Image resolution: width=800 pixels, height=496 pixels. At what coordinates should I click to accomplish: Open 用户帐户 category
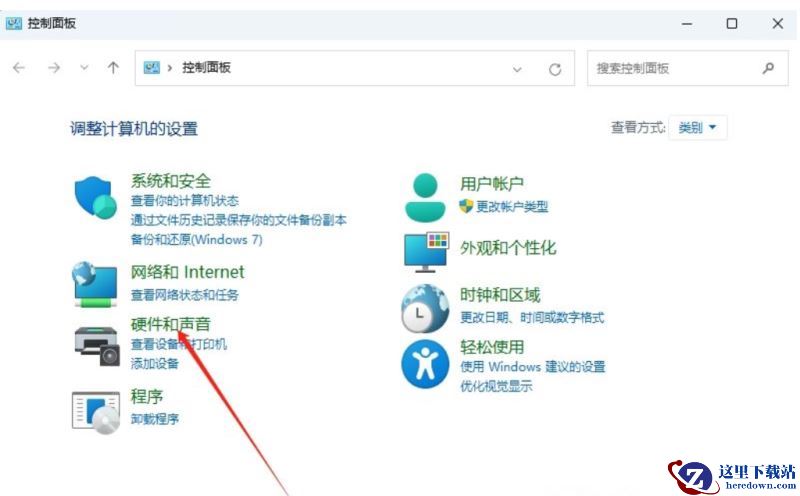tap(492, 183)
